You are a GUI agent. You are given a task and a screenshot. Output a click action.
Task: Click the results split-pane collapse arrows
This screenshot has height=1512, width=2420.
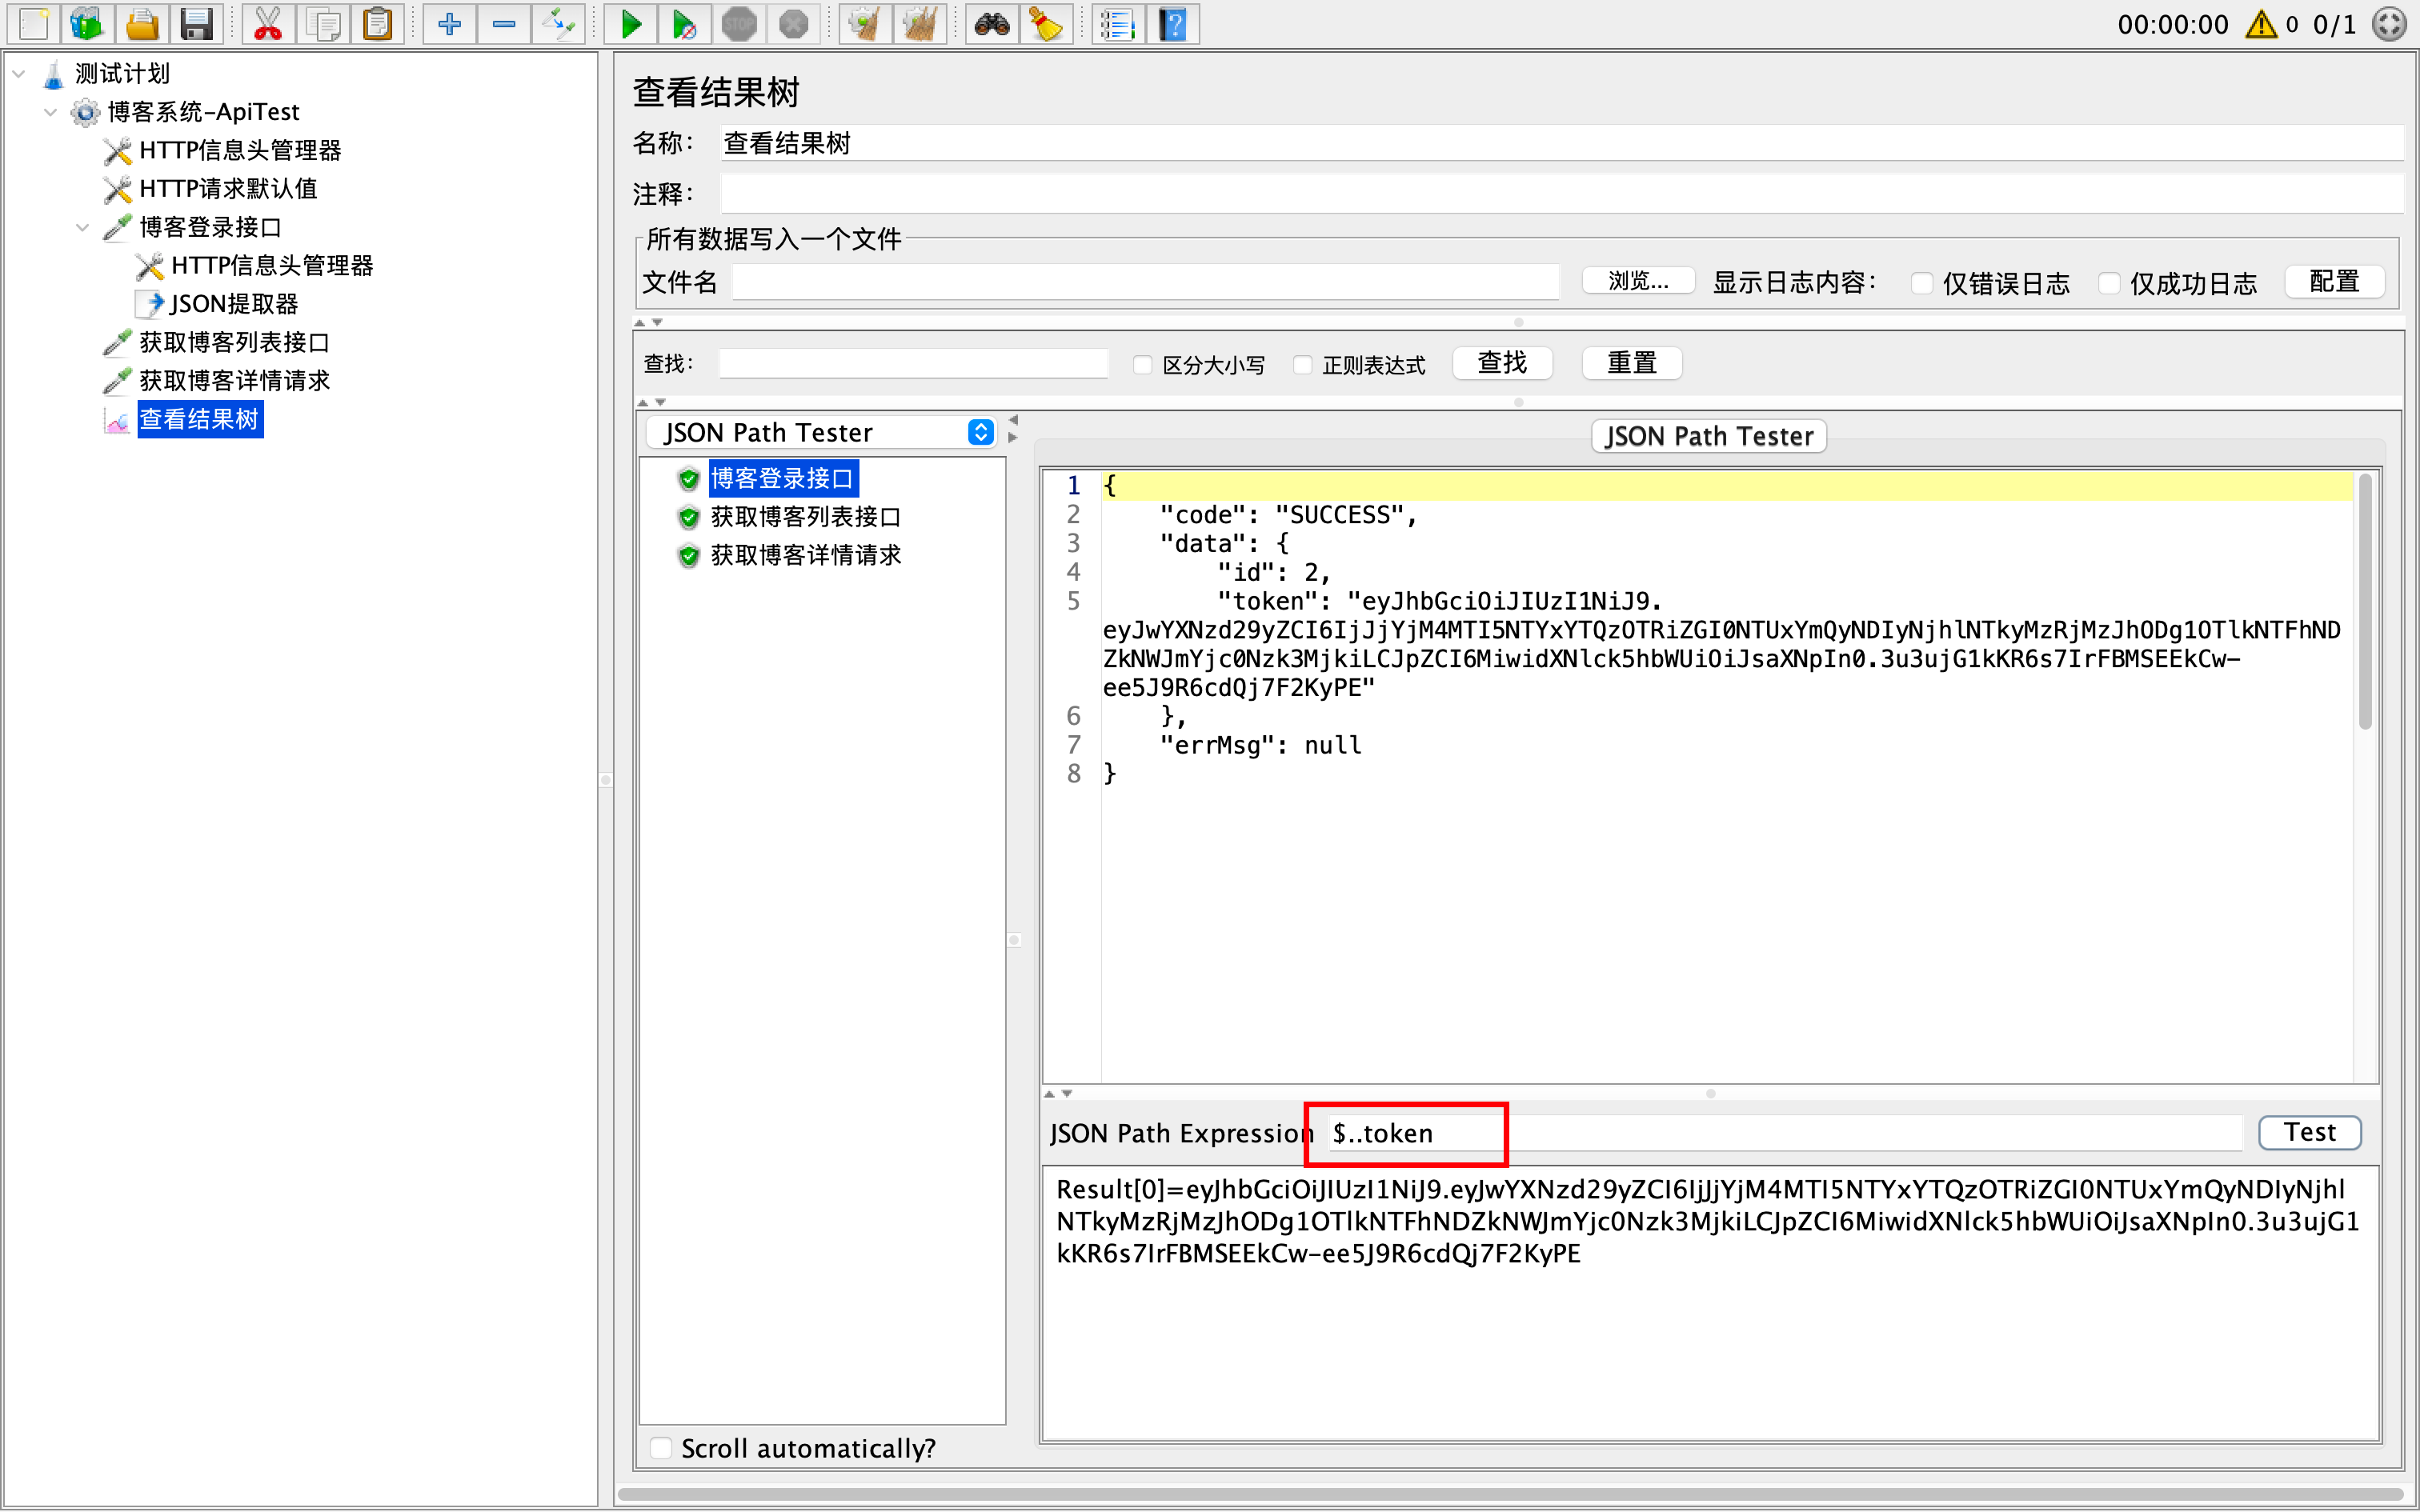tap(1013, 428)
